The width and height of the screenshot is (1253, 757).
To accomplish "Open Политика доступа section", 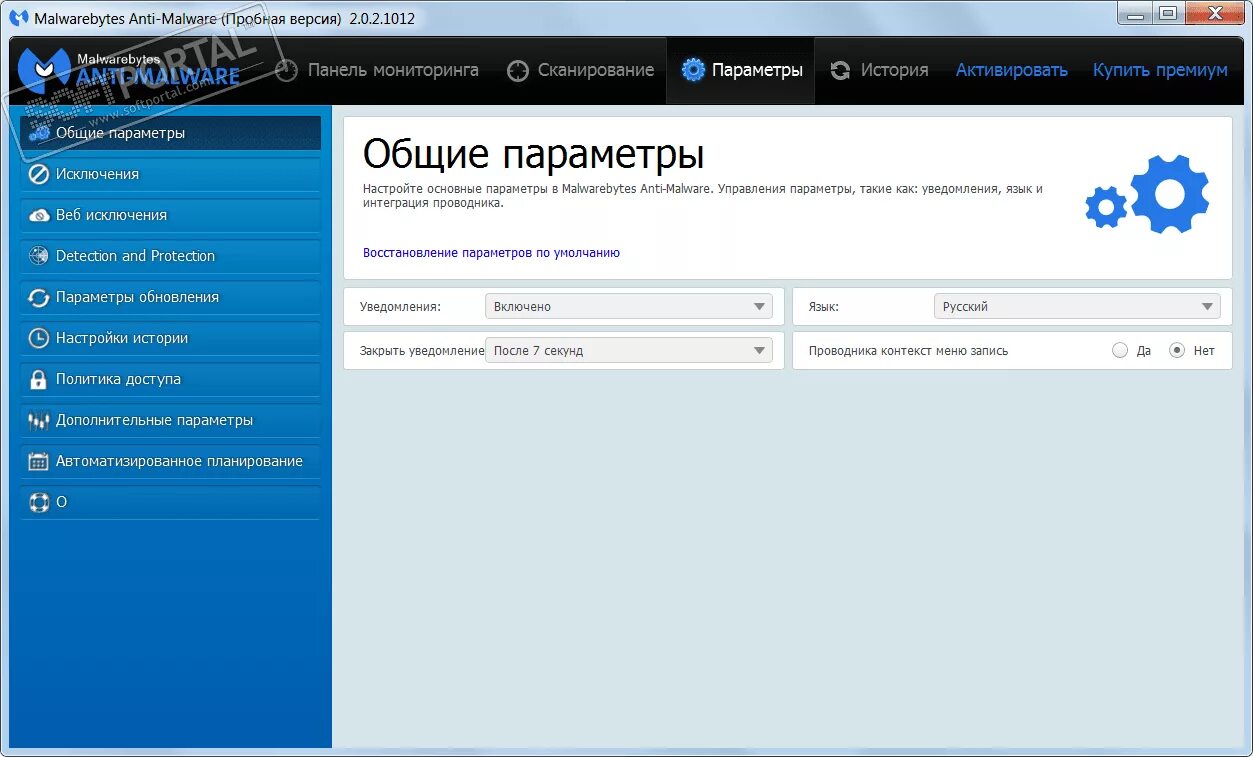I will coord(171,379).
